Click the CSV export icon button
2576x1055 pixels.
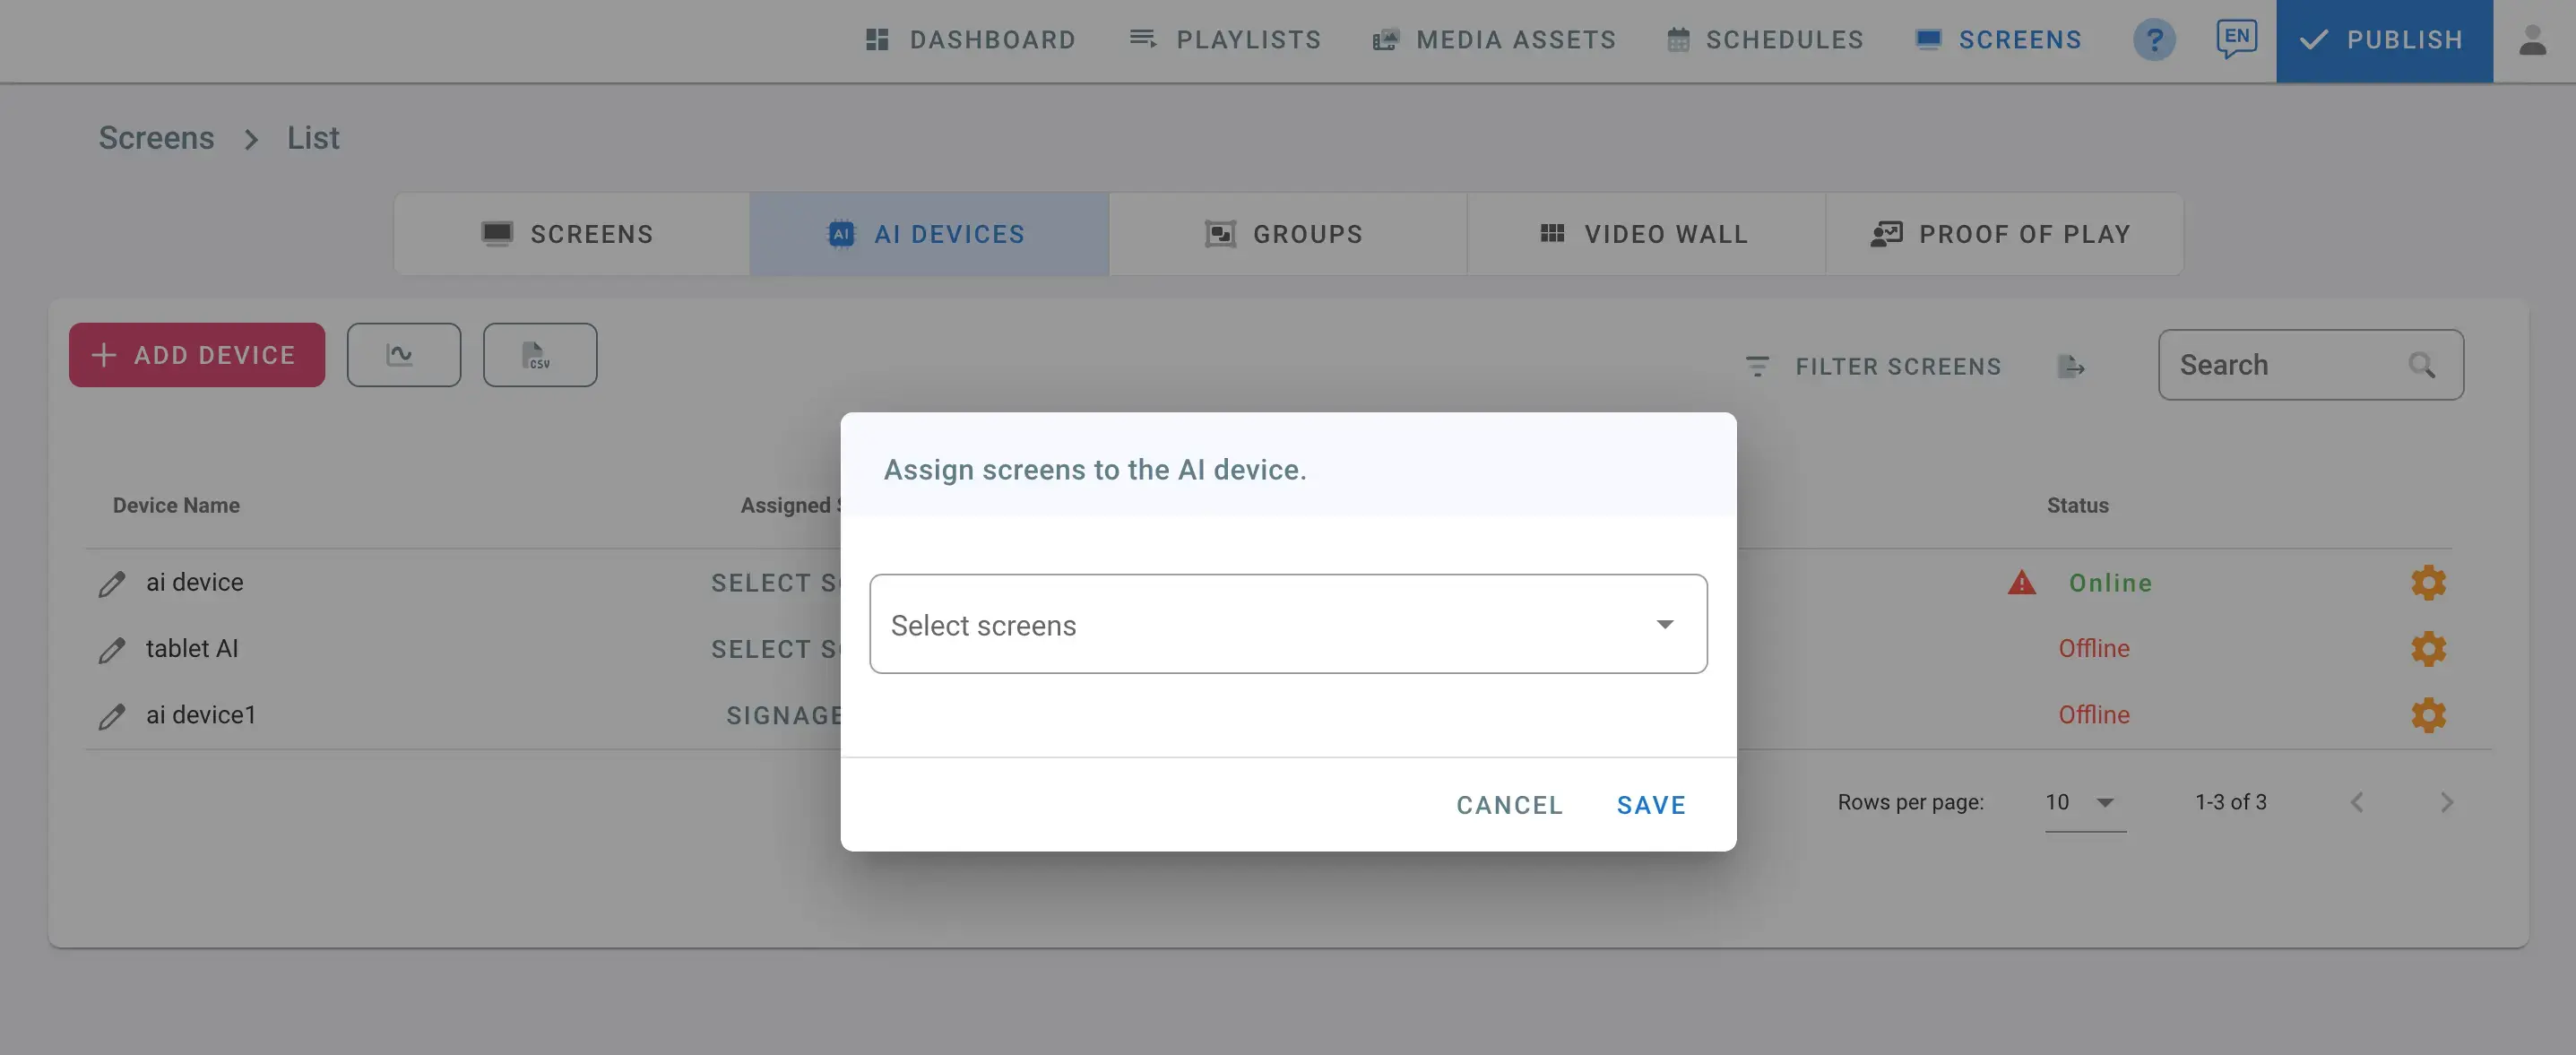coord(539,355)
